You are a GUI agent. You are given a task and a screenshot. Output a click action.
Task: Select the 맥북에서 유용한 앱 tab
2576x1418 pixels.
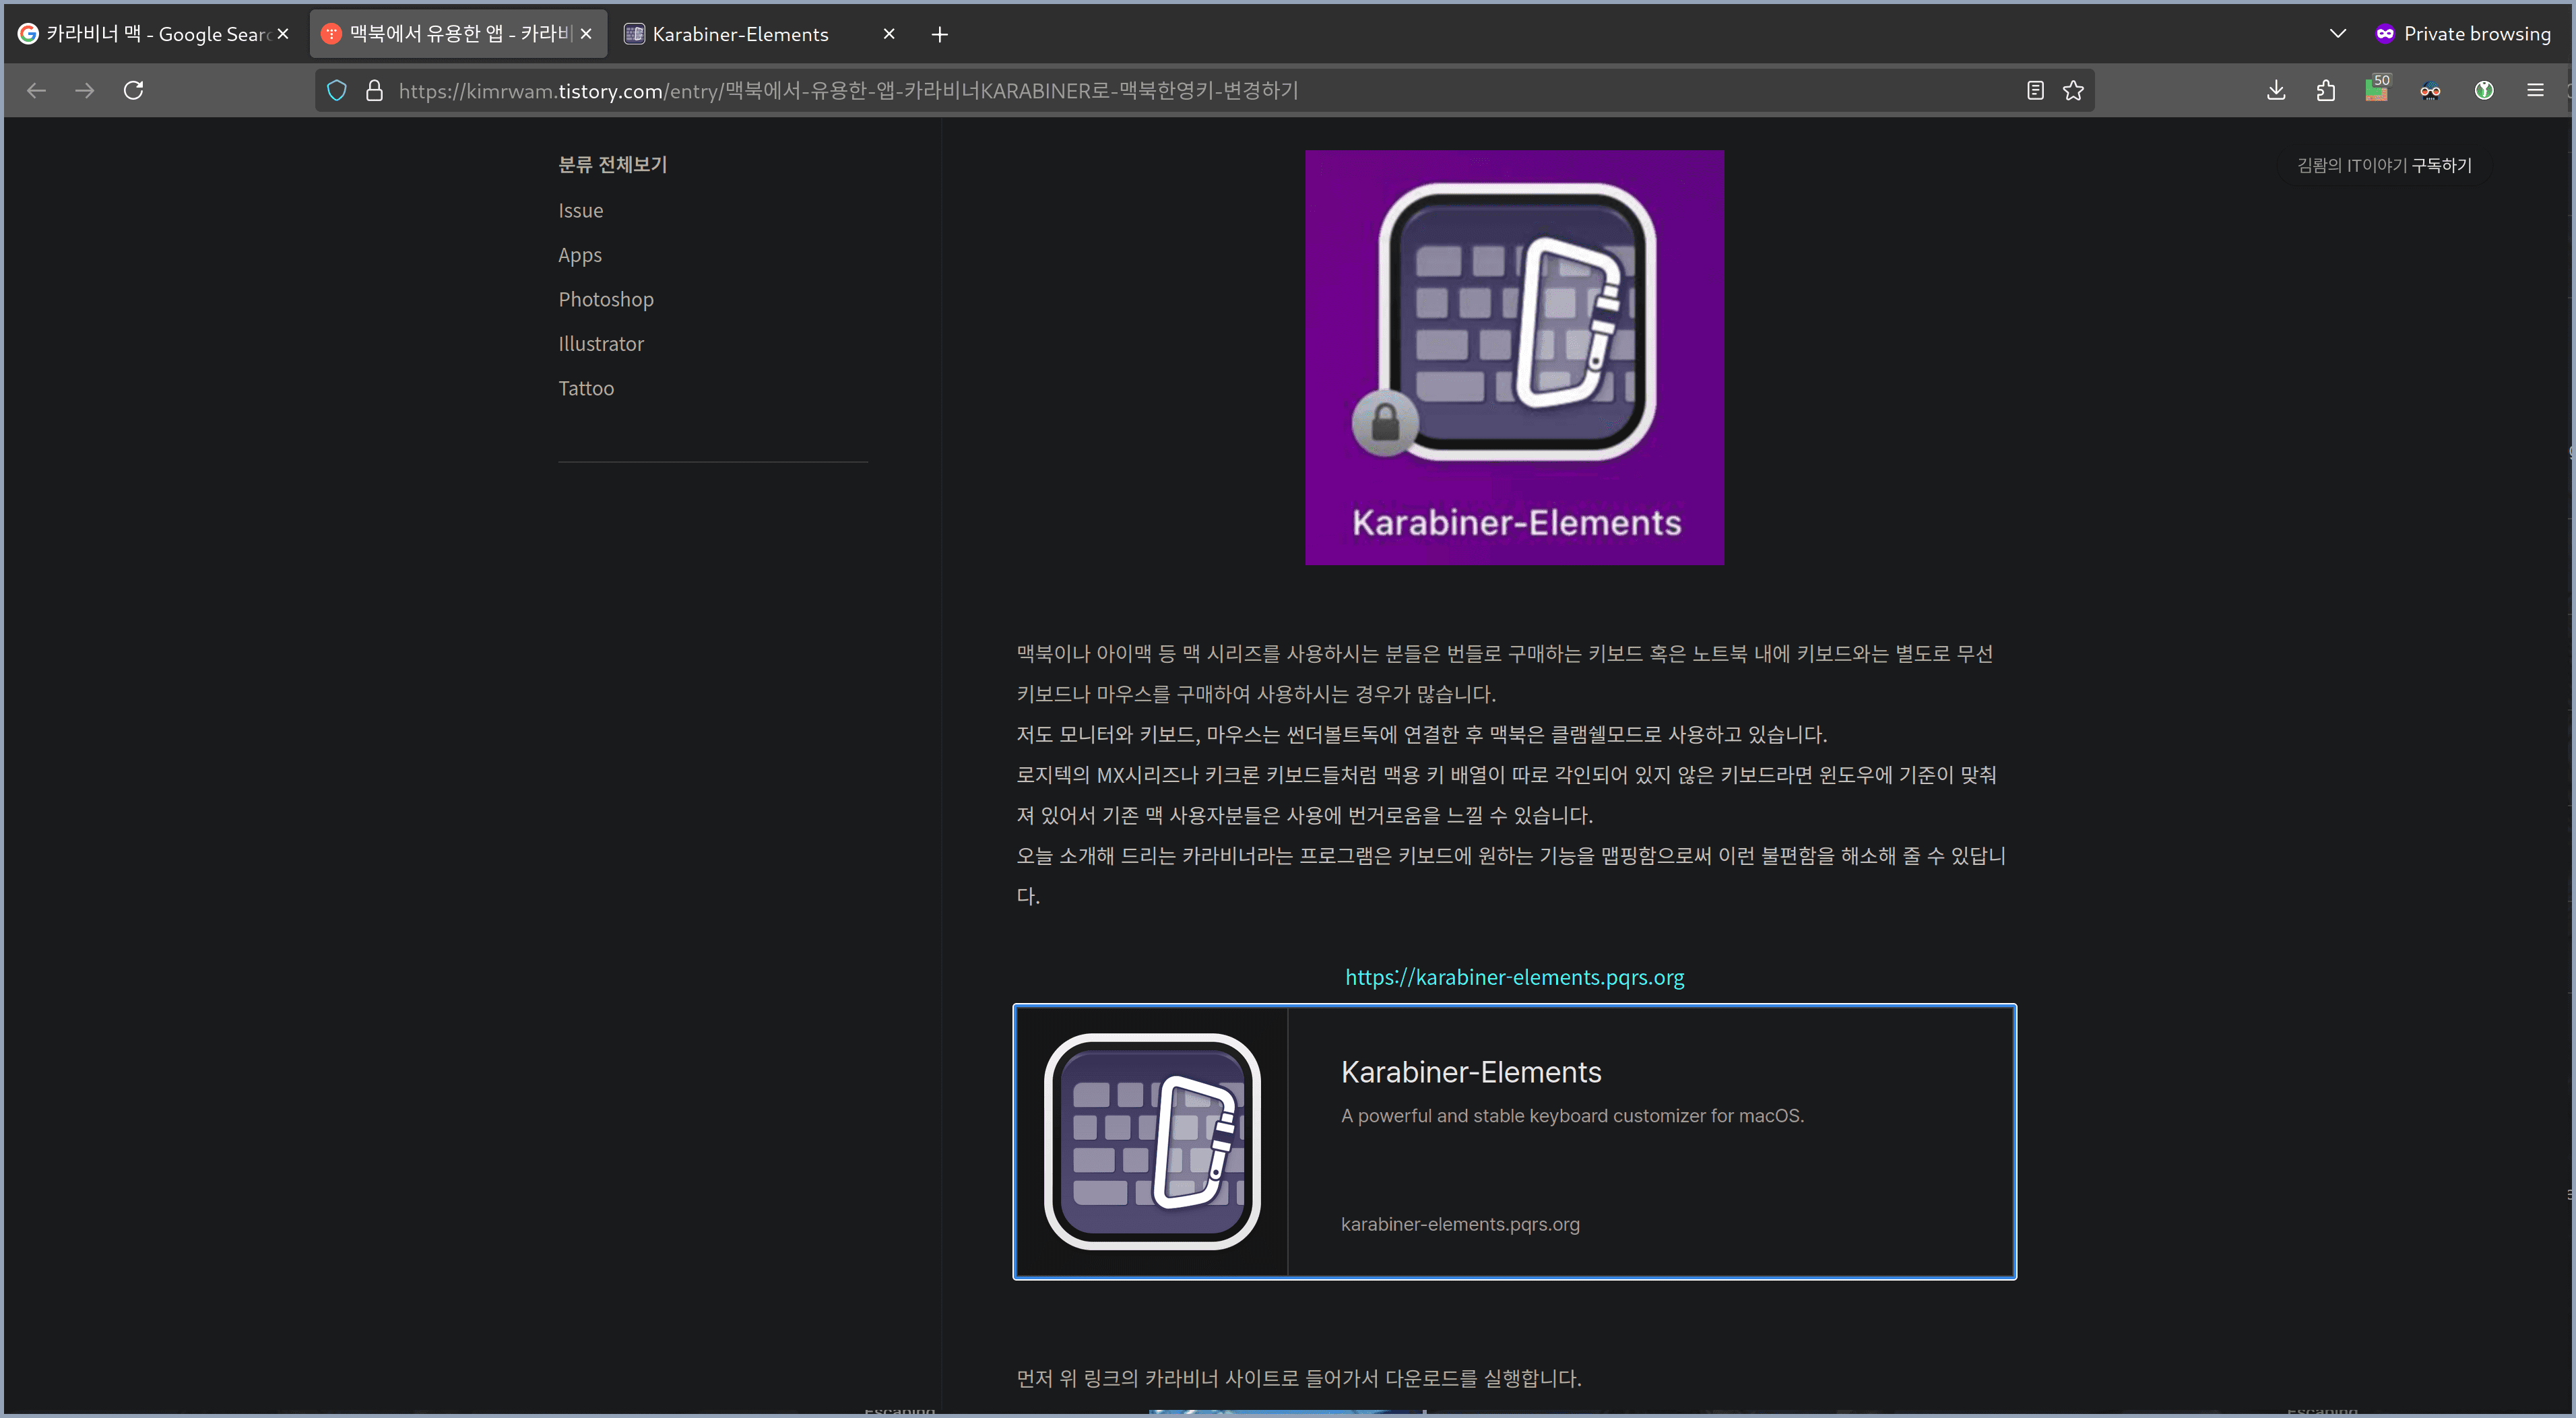pos(458,34)
